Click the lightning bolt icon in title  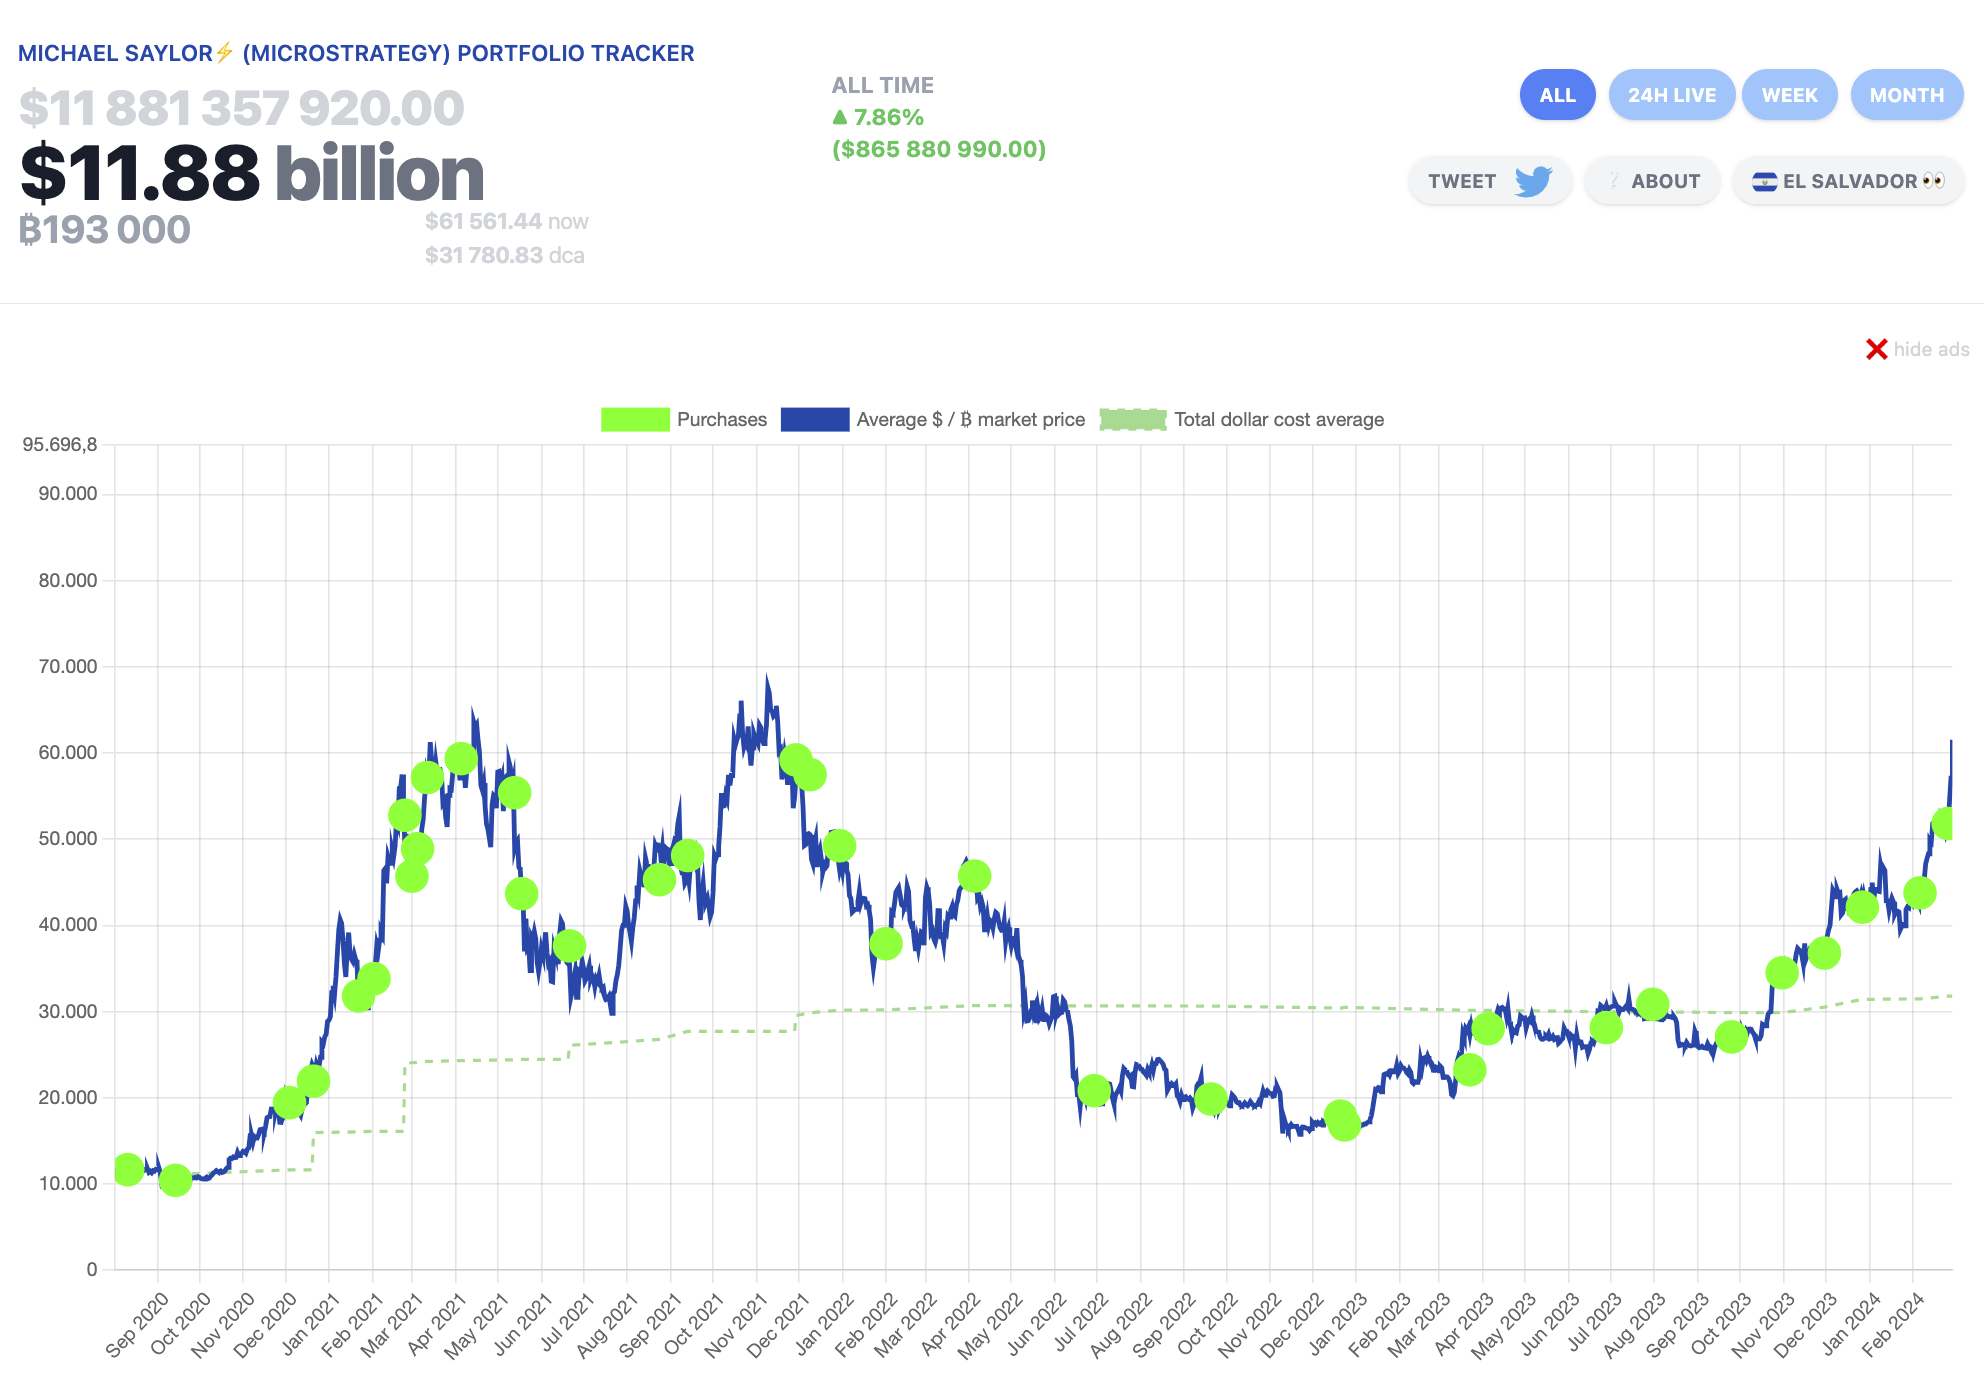225,52
